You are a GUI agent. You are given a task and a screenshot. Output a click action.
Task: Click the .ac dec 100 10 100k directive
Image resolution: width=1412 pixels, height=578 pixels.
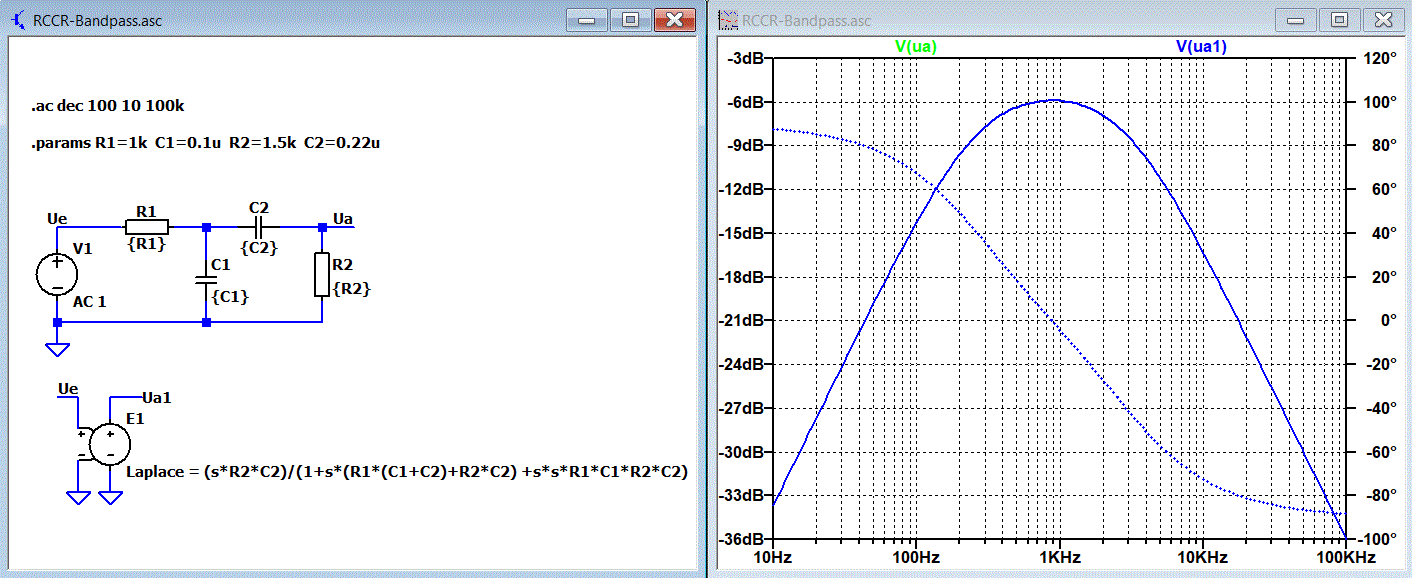pos(108,105)
